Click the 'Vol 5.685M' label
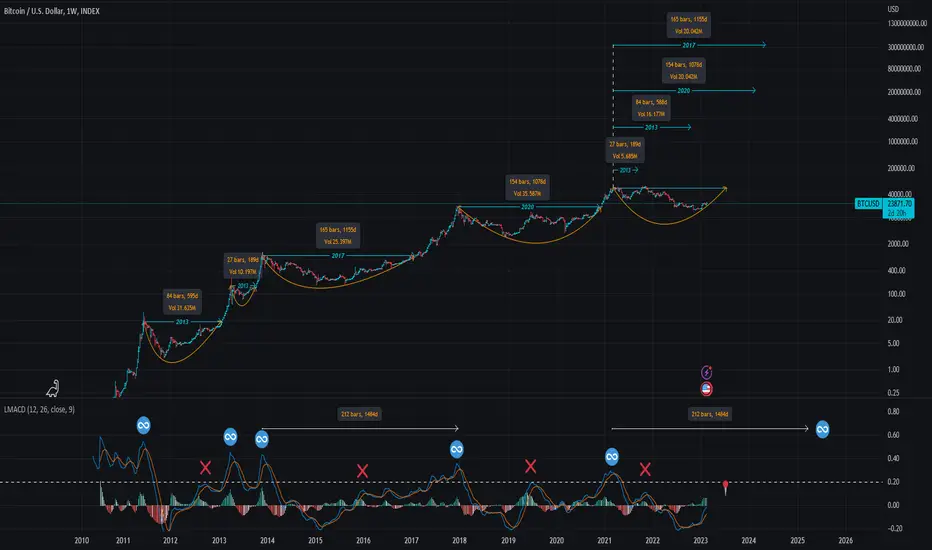This screenshot has width=932, height=550. coord(625,156)
